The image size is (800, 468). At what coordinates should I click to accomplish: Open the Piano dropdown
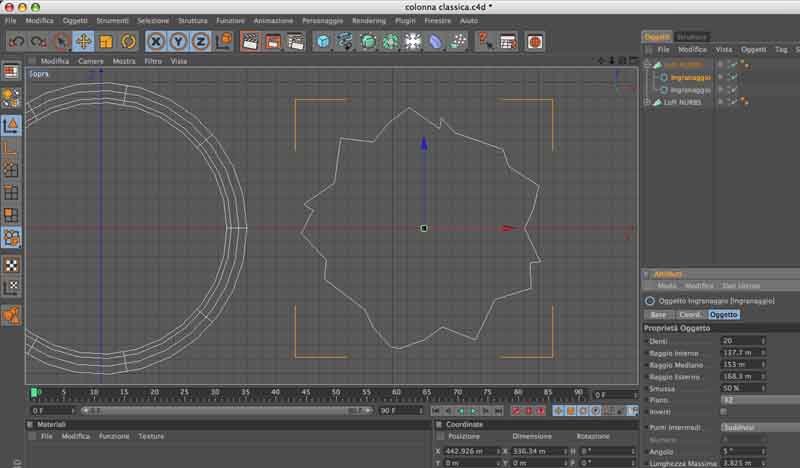point(760,400)
